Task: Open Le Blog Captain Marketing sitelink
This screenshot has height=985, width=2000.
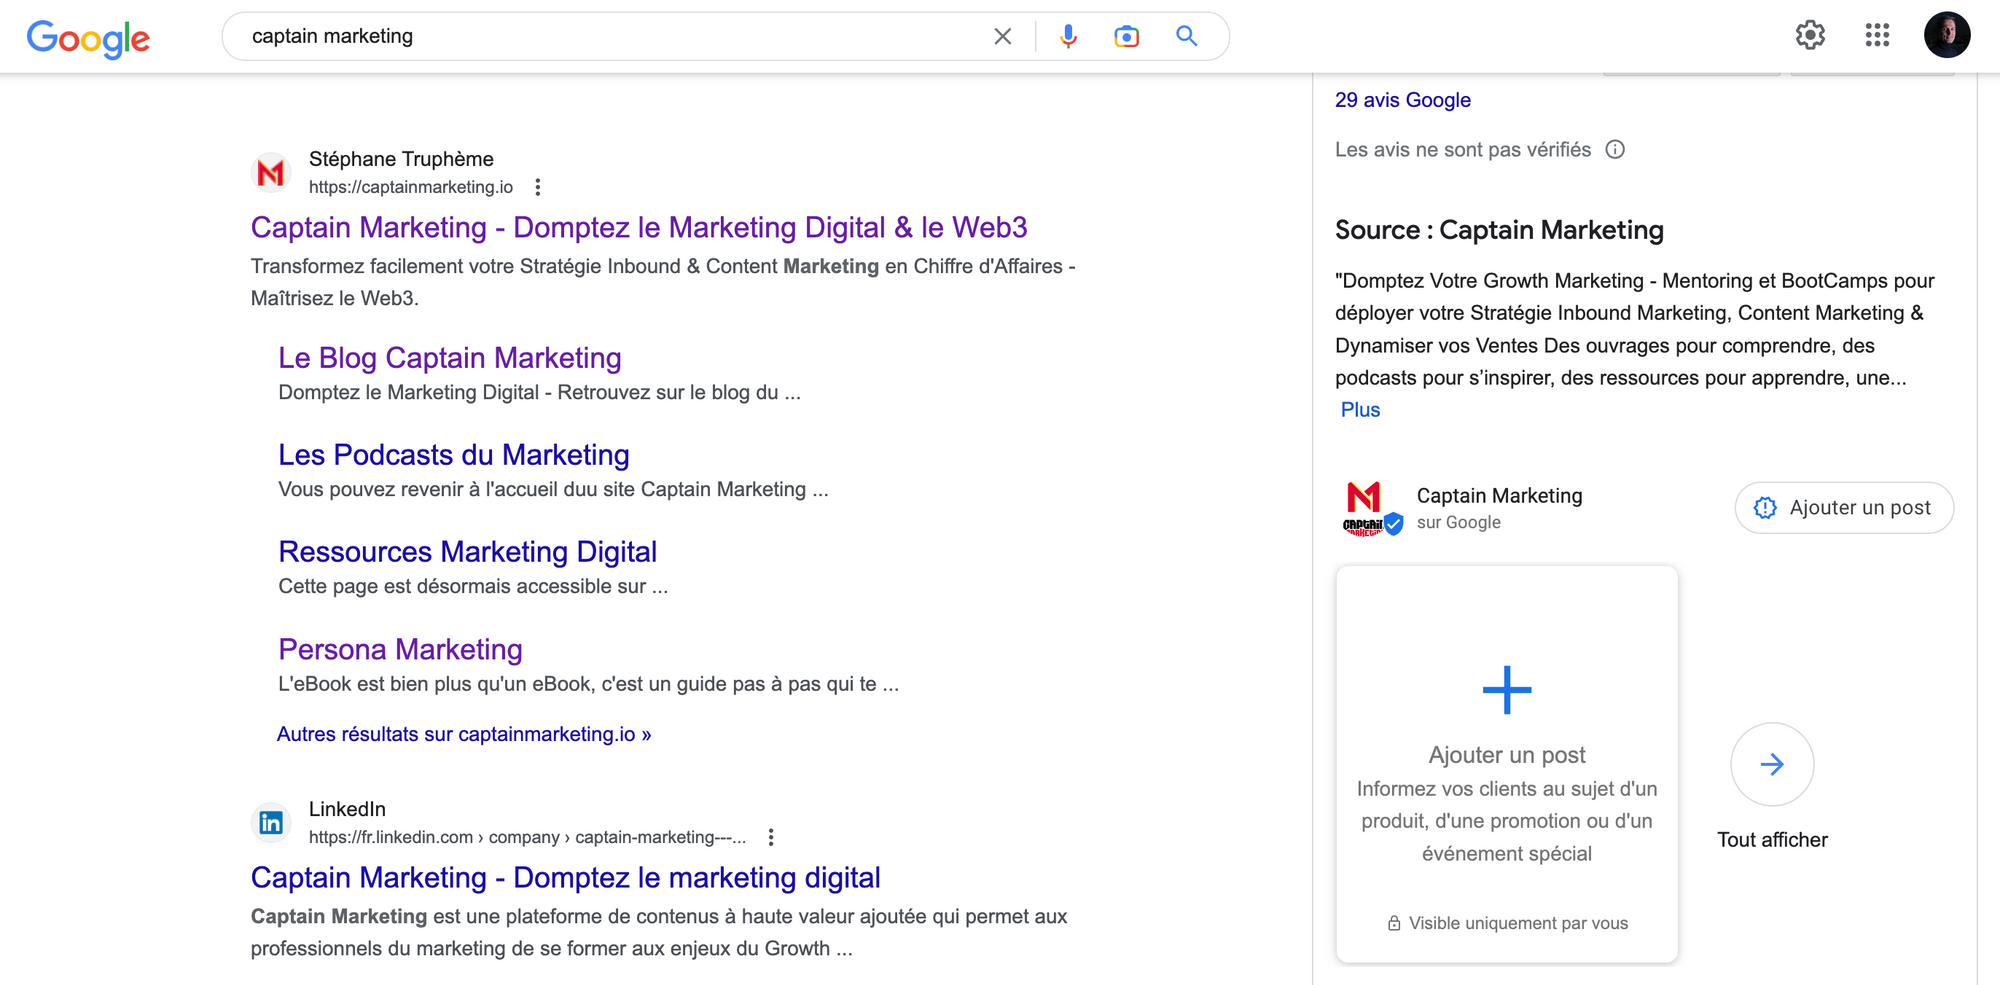Action: (450, 358)
